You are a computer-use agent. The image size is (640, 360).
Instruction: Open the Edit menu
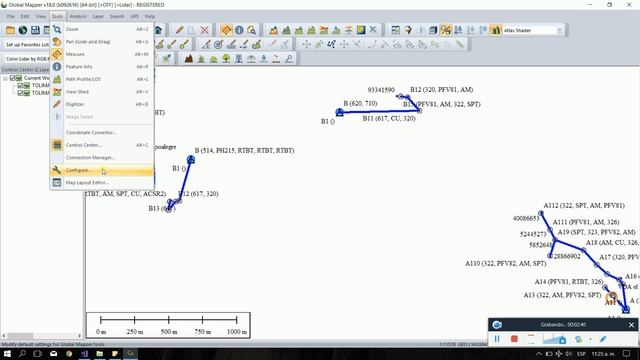[x=25, y=16]
